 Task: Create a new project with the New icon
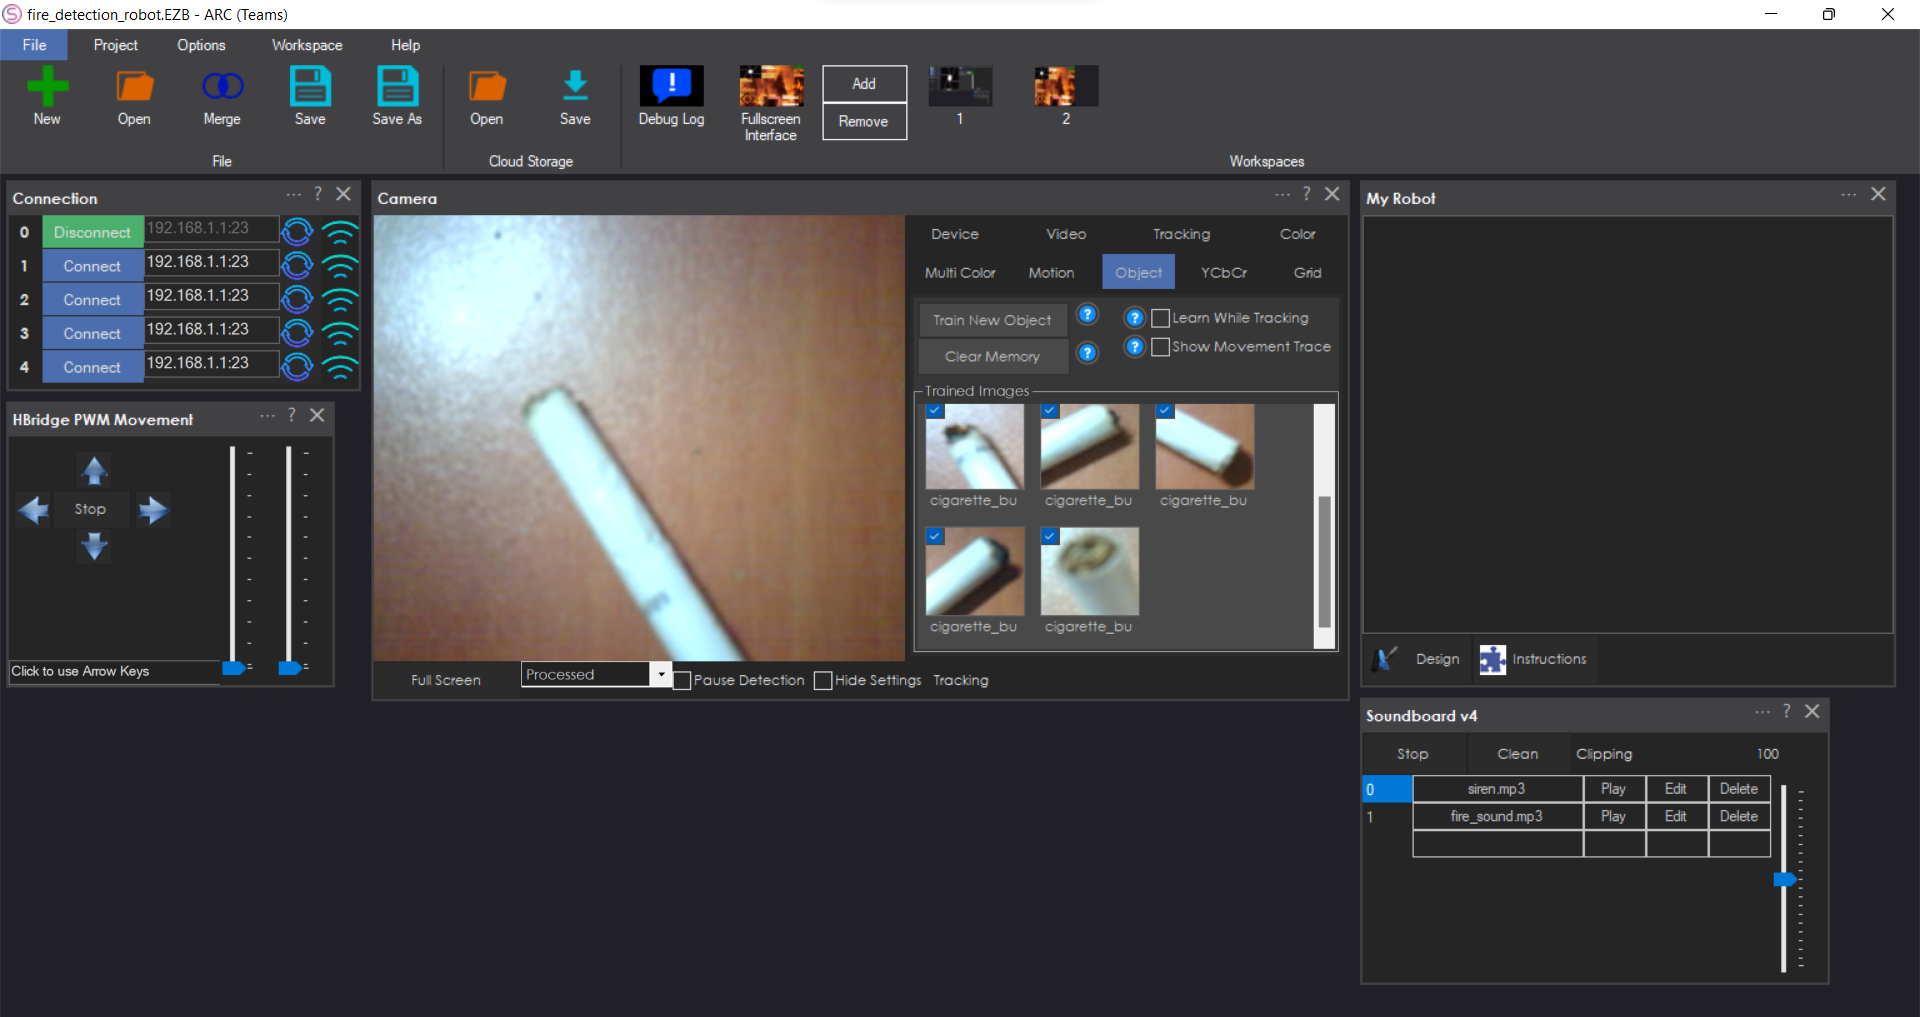(47, 96)
